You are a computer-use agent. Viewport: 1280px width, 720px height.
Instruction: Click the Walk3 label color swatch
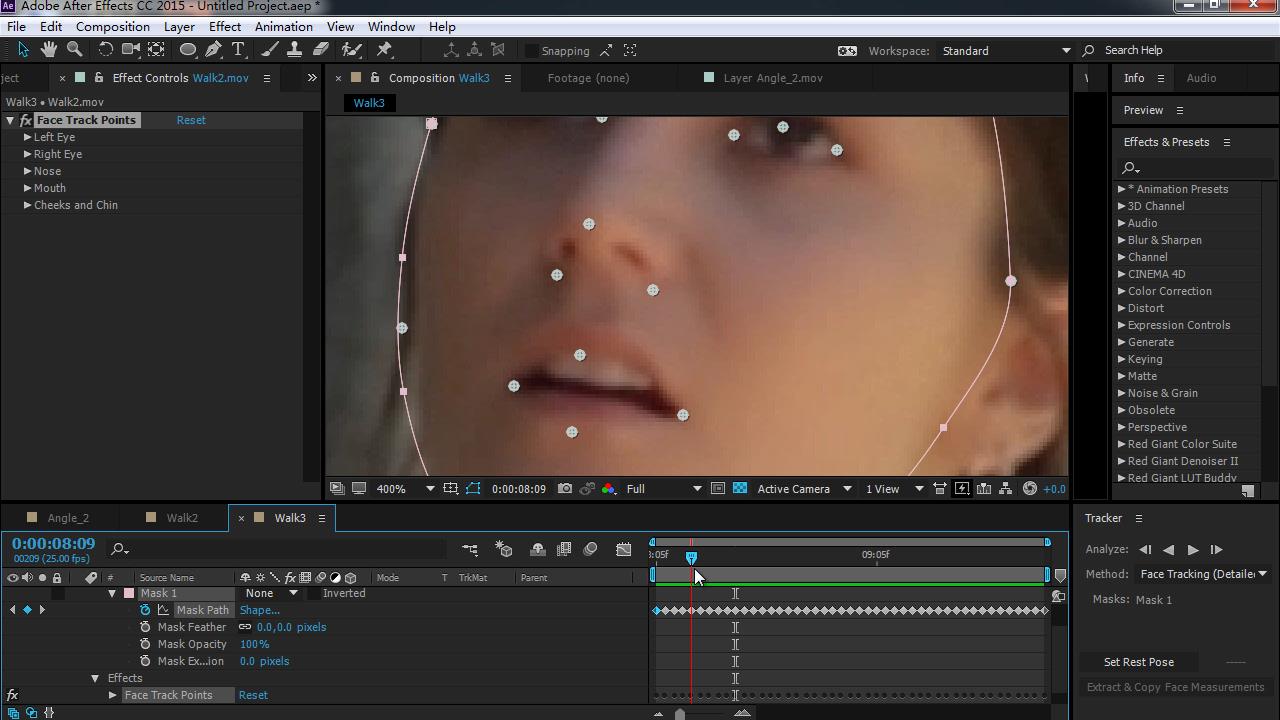[x=259, y=518]
